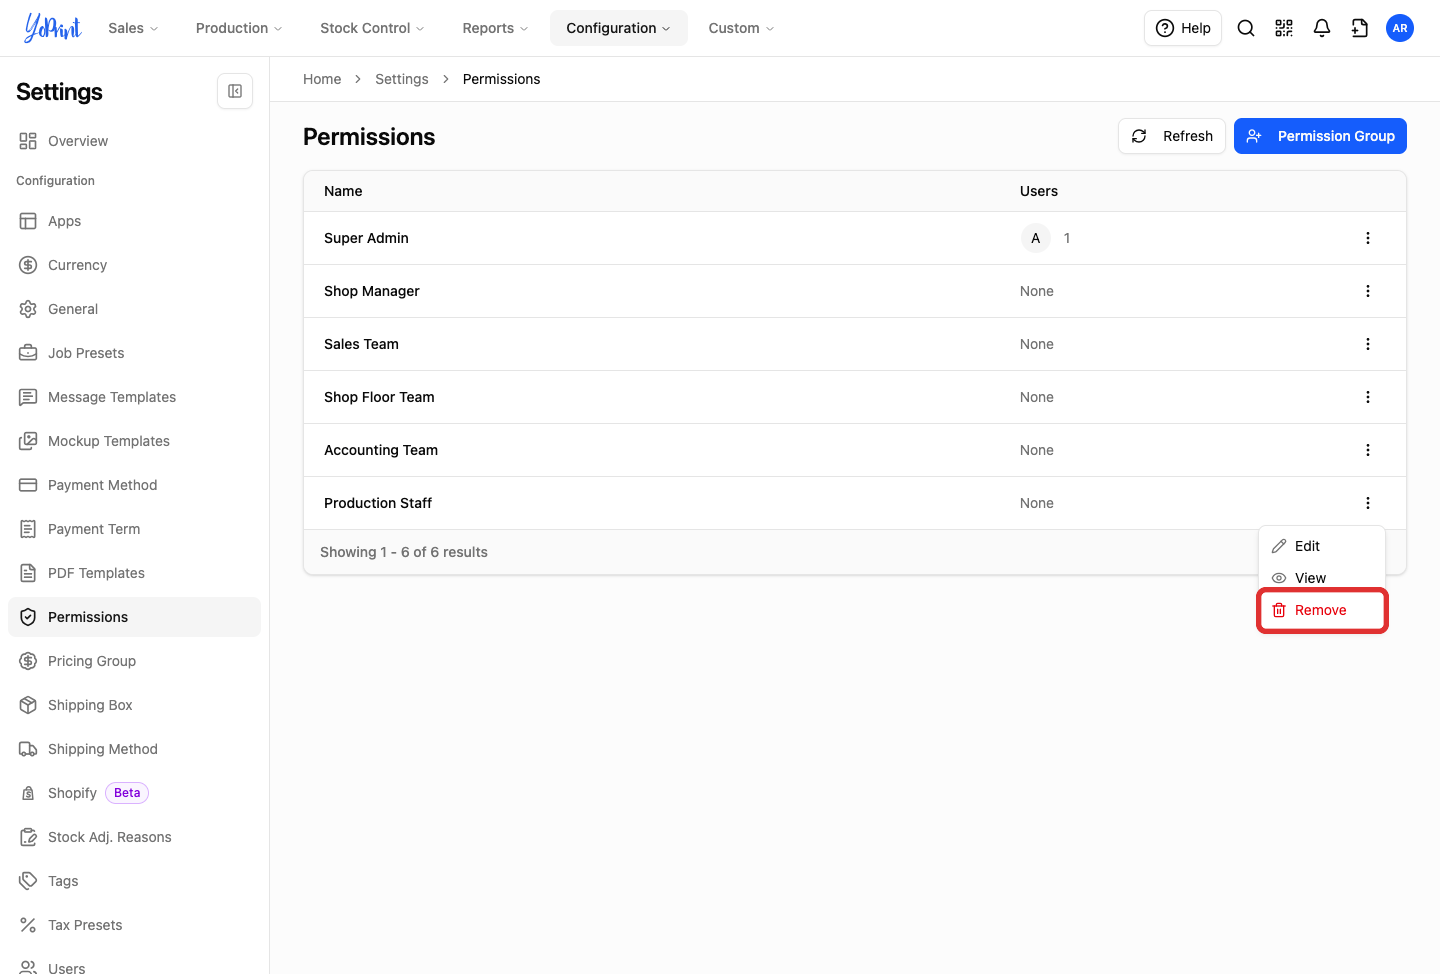This screenshot has height=974, width=1440.
Task: Open Shopify Beta settings
Action: click(x=134, y=793)
